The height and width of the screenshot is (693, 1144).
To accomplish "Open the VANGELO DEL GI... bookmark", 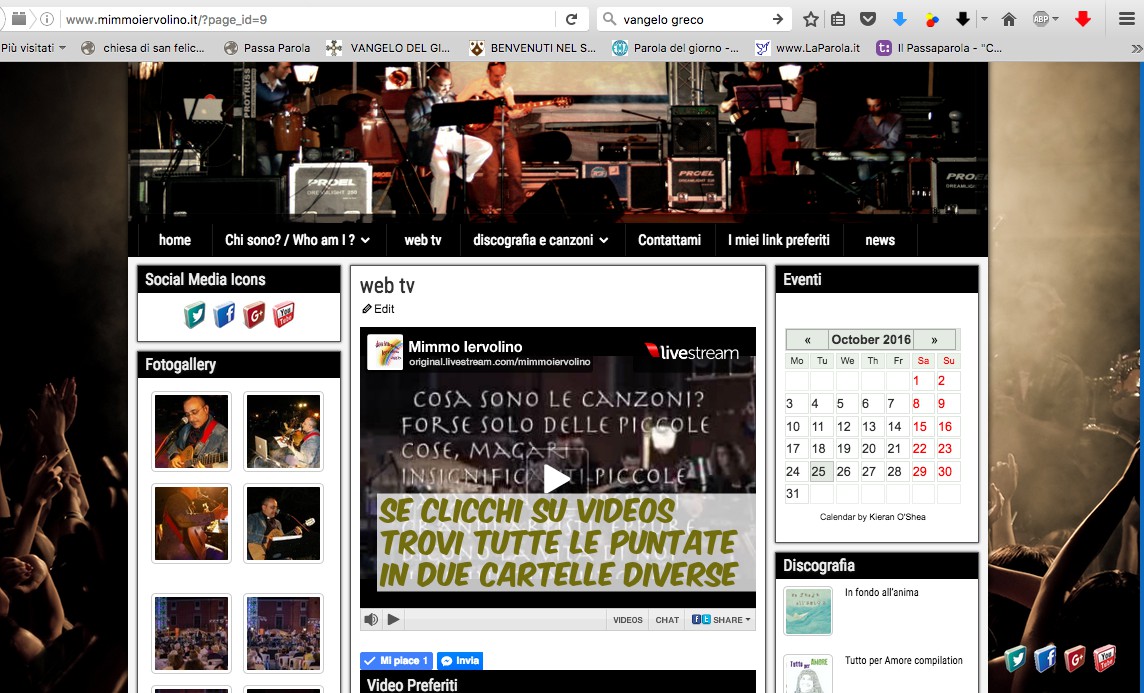I will pyautogui.click(x=388, y=48).
